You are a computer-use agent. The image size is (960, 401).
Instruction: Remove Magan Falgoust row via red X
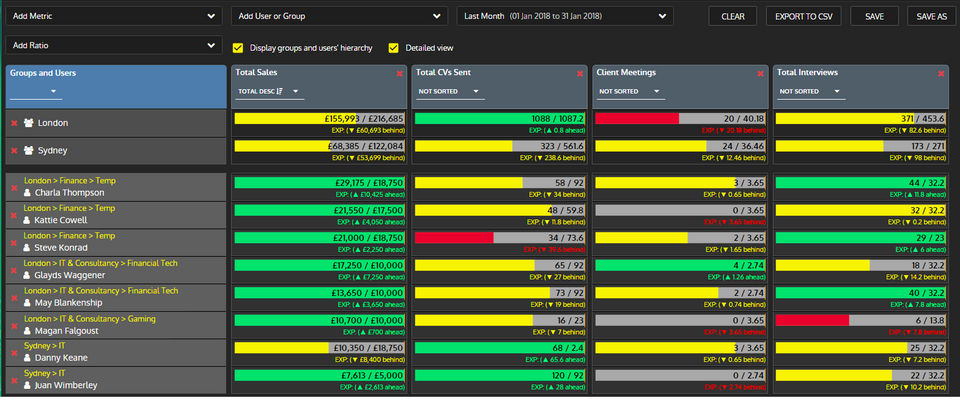(x=14, y=325)
